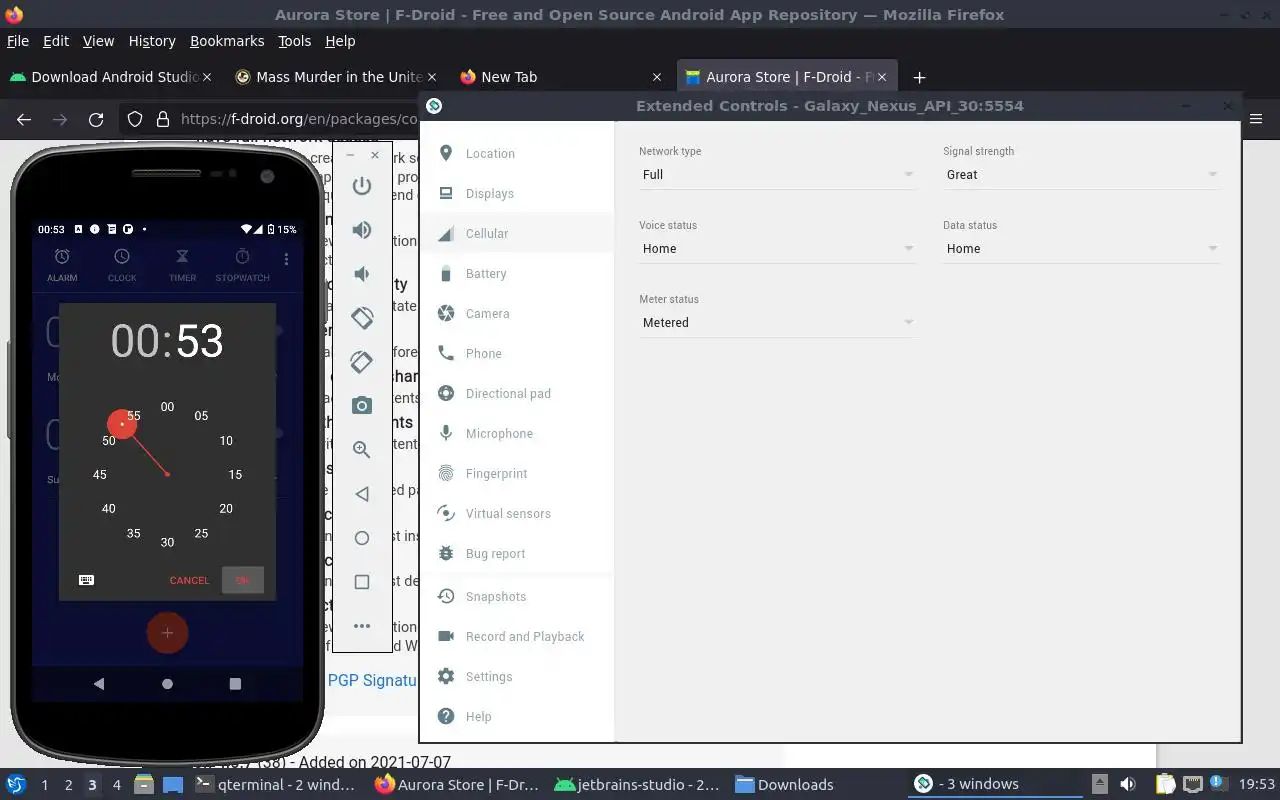
Task: Open the Bookmarks menu in Firefox
Action: coord(227,41)
